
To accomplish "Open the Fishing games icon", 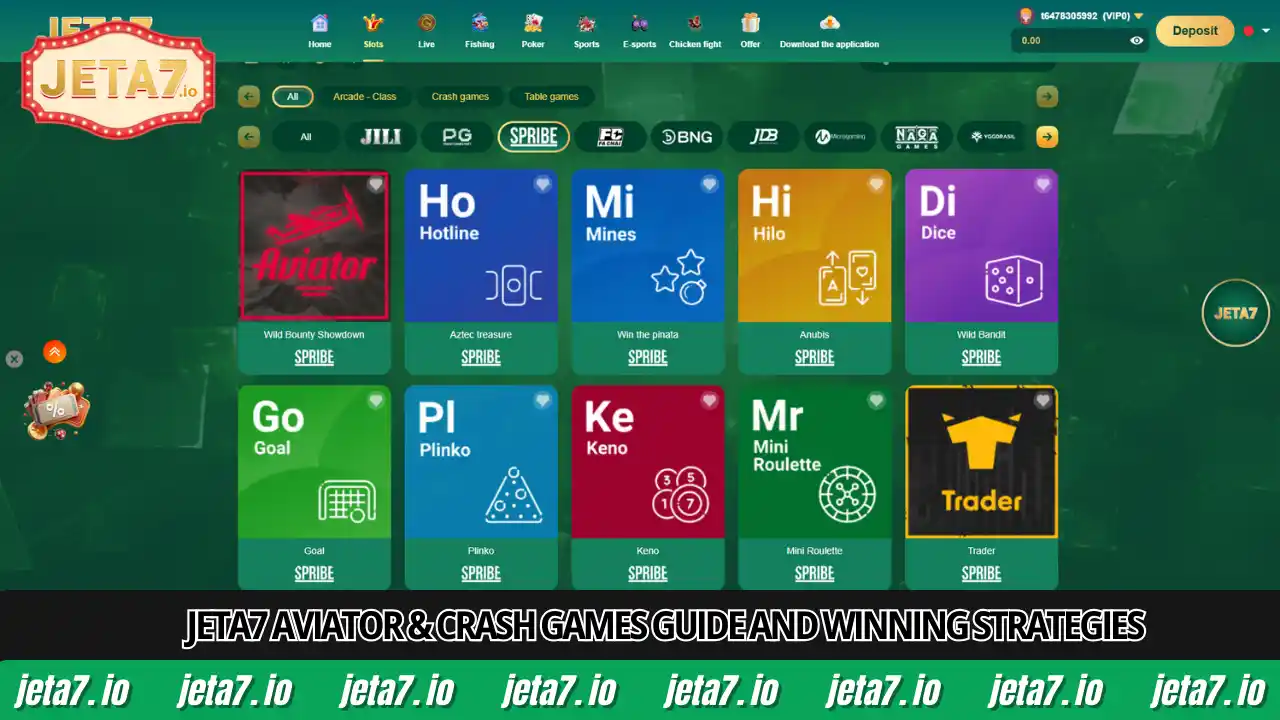I will click(480, 23).
